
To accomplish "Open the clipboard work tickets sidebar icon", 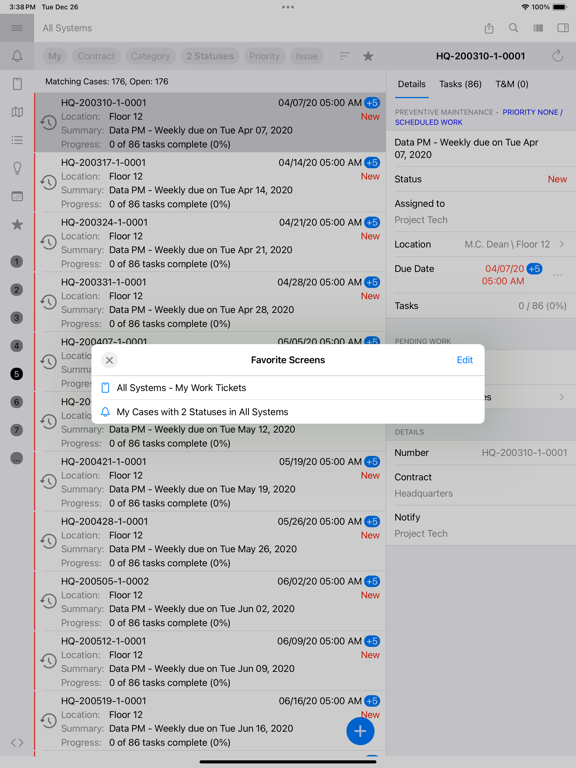I will (x=17, y=84).
